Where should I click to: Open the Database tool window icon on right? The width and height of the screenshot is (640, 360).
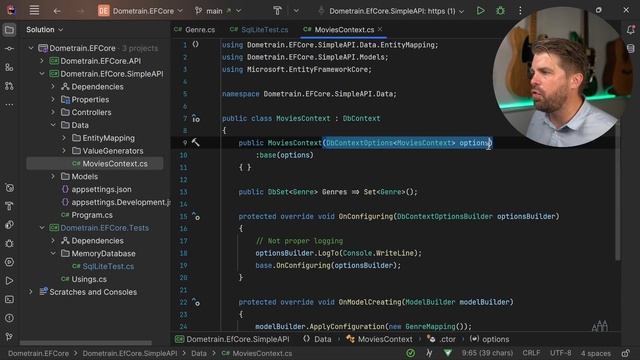tap(631, 48)
